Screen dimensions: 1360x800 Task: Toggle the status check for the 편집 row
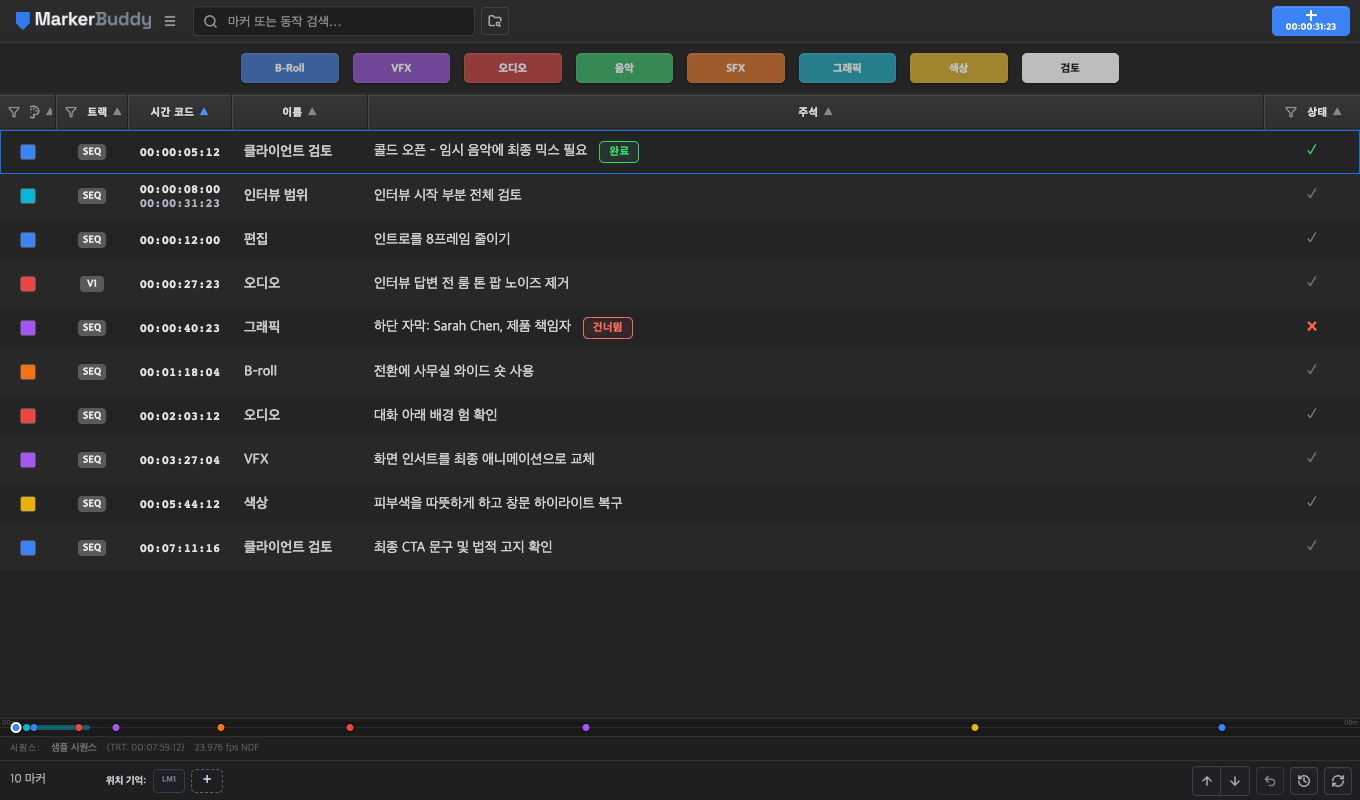pos(1312,238)
